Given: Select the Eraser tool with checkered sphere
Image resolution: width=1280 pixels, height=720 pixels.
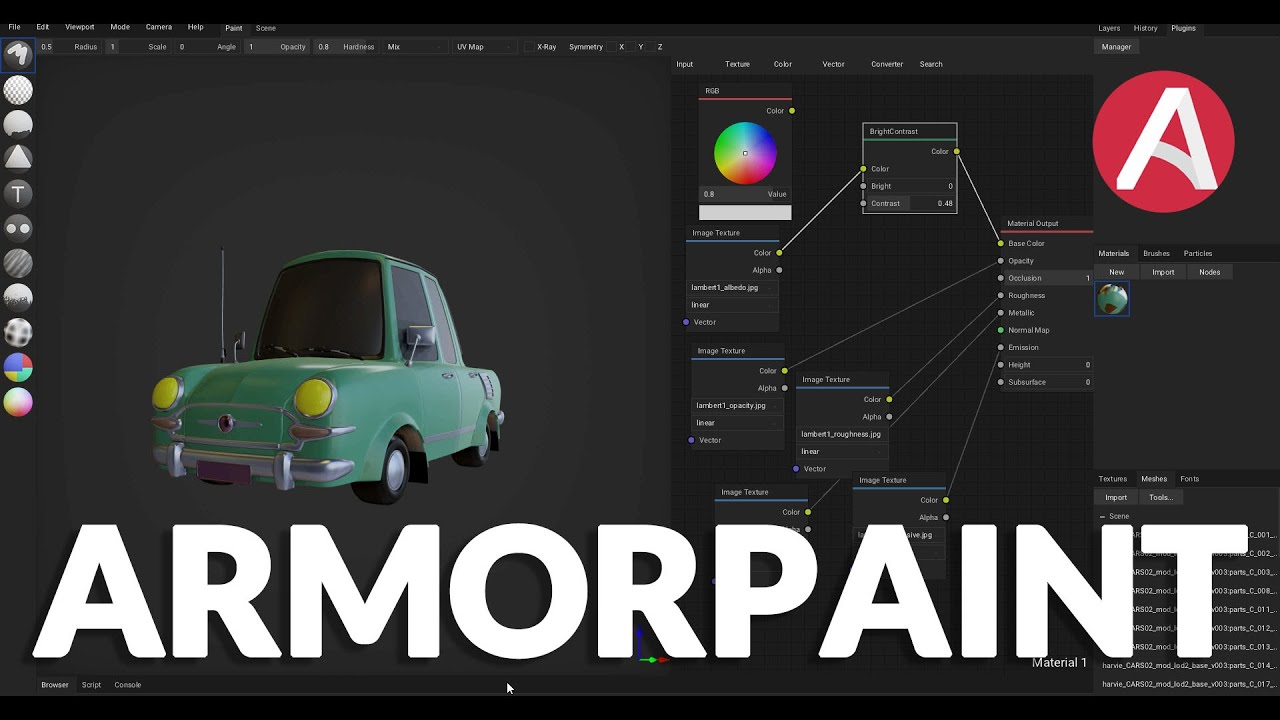Looking at the screenshot, I should [x=18, y=90].
